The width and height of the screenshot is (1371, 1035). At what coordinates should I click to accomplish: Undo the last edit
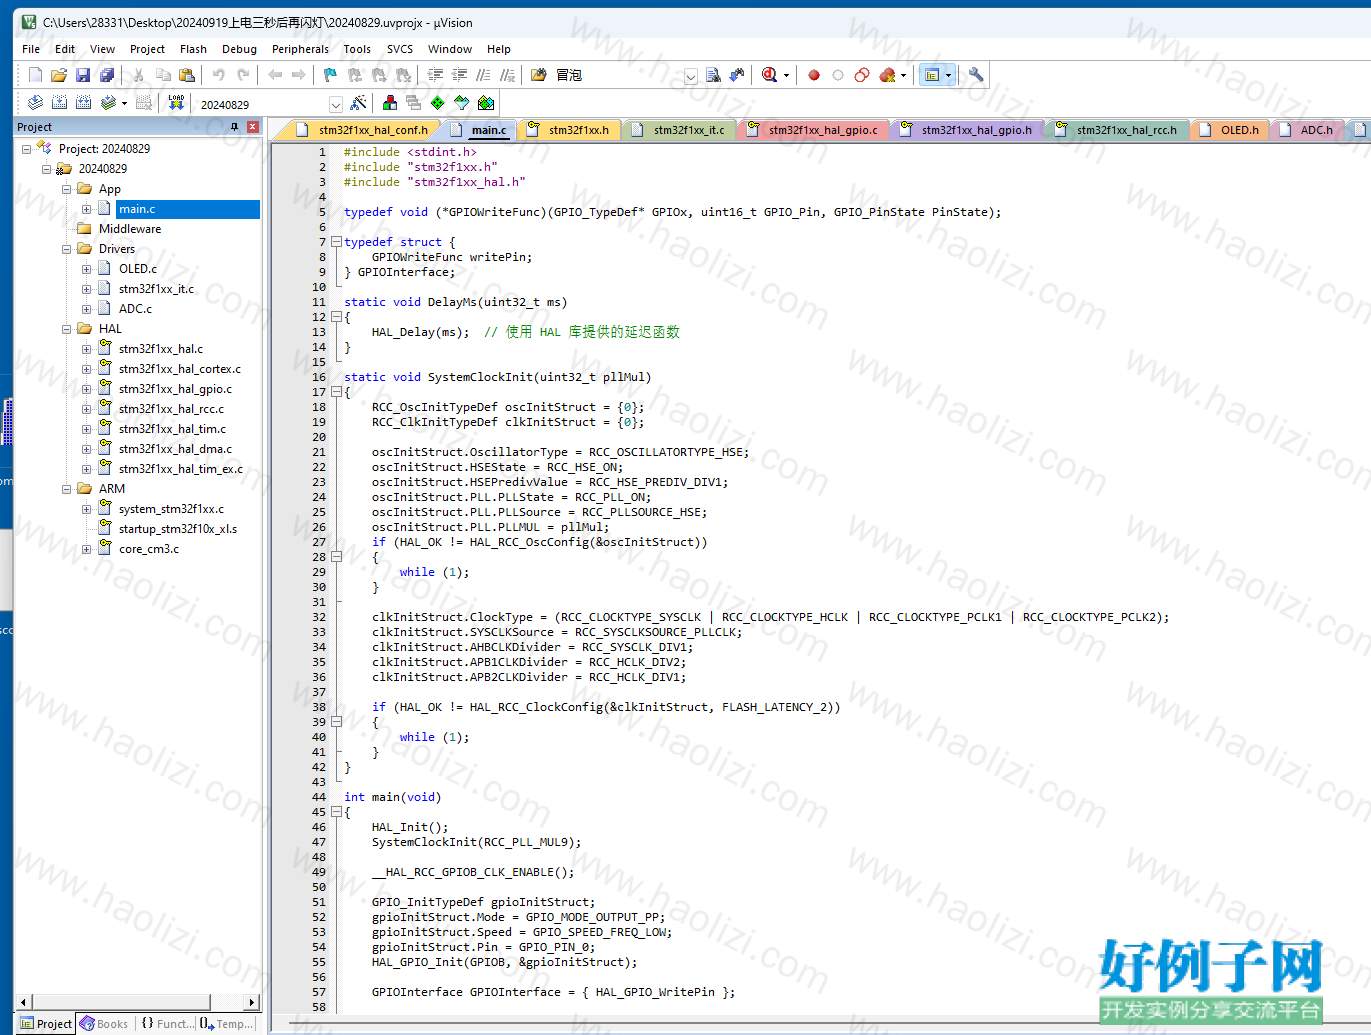point(218,75)
